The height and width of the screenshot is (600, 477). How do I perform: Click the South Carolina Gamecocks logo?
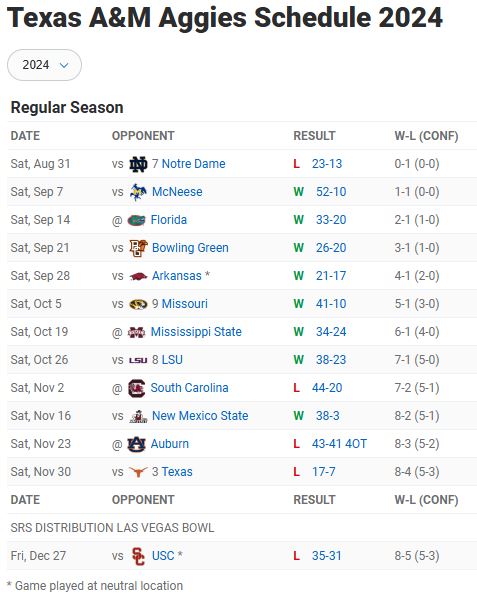pyautogui.click(x=136, y=388)
